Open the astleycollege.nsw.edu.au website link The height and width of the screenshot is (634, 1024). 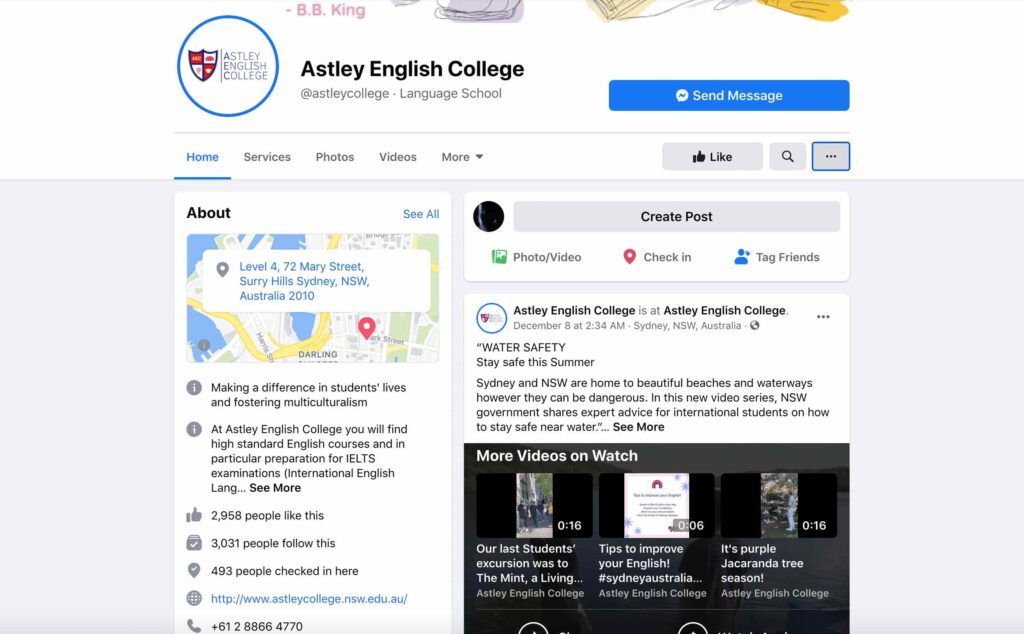309,599
